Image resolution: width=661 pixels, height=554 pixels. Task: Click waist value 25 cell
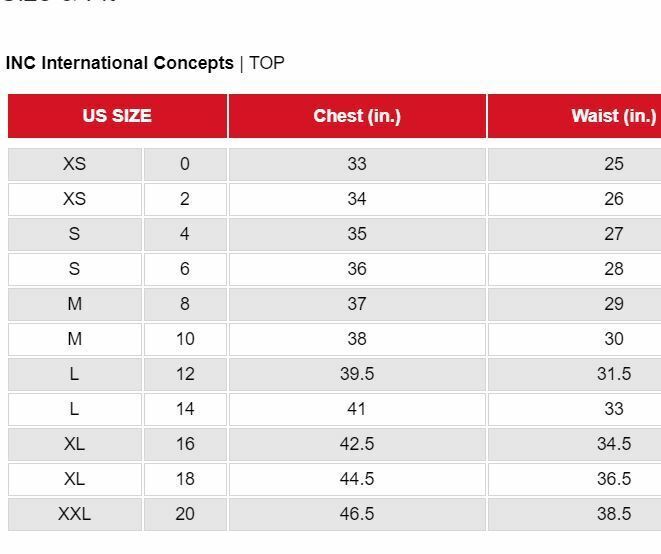(574, 164)
